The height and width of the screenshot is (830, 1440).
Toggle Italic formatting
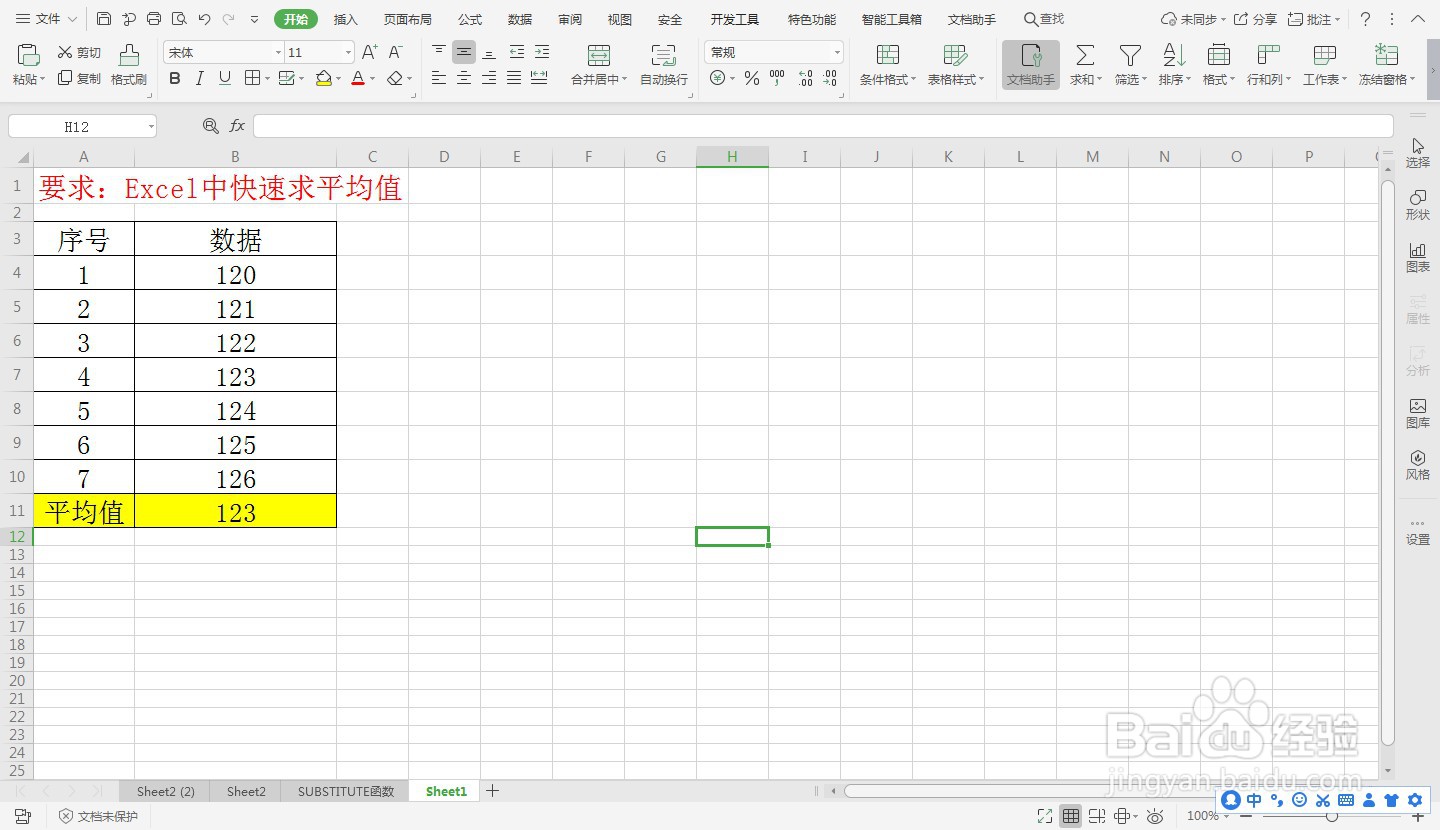click(x=200, y=78)
